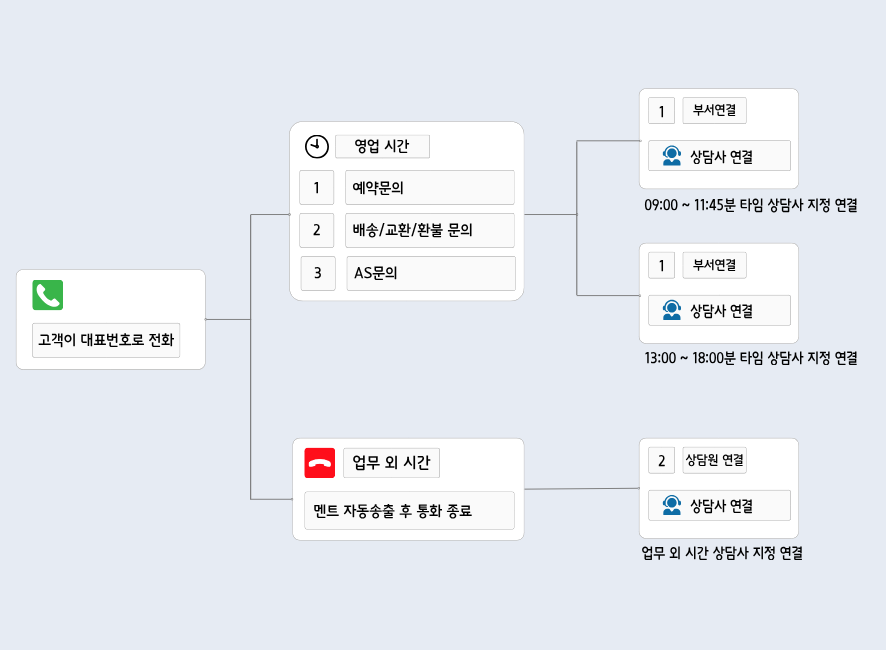Click headset icon in the 09:00 상담사 card
886x650 pixels.
click(x=672, y=156)
